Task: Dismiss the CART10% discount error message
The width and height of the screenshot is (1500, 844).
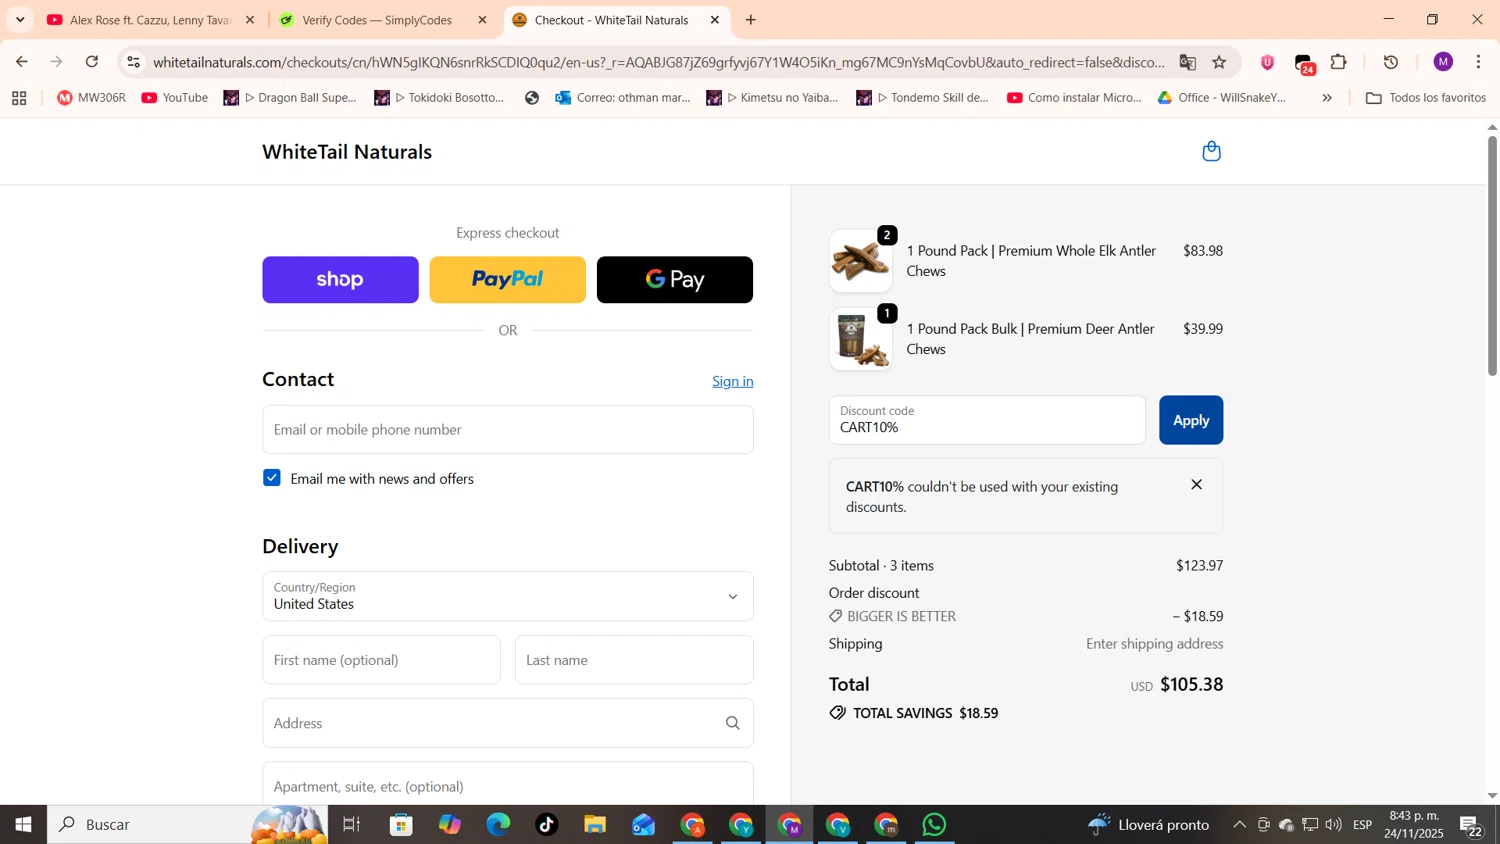Action: 1196,485
